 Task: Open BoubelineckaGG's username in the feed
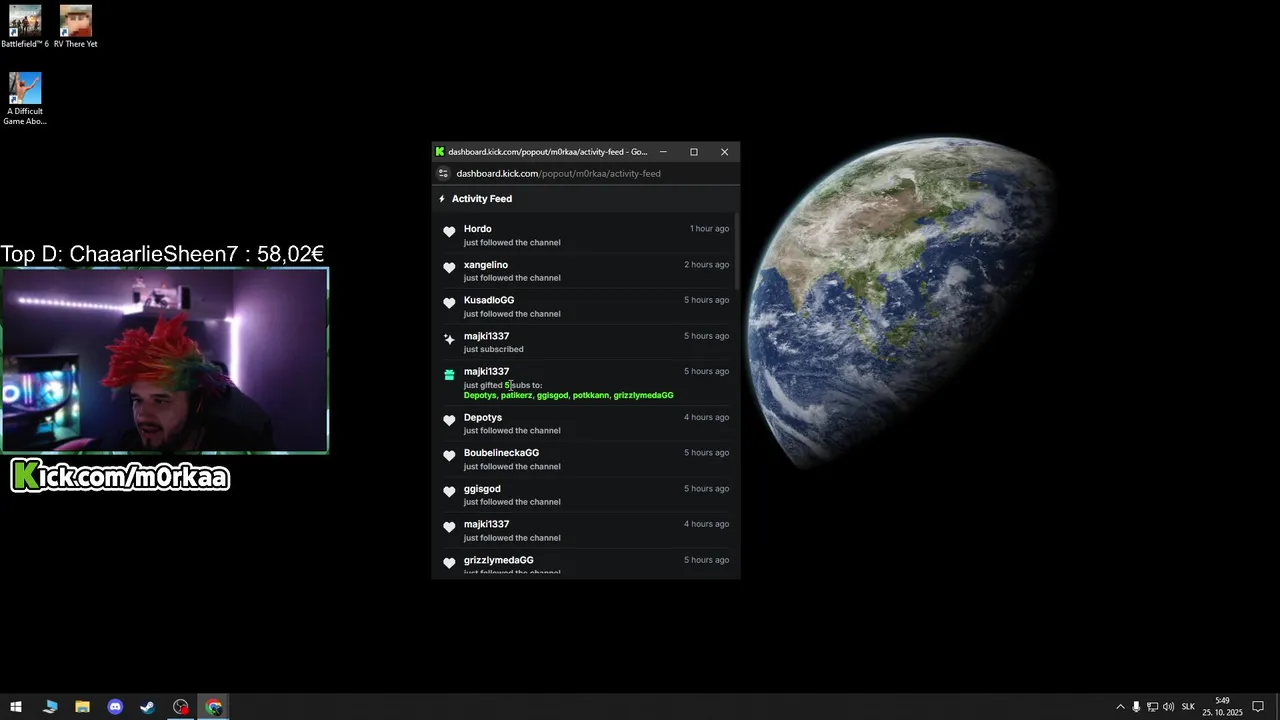(x=501, y=453)
